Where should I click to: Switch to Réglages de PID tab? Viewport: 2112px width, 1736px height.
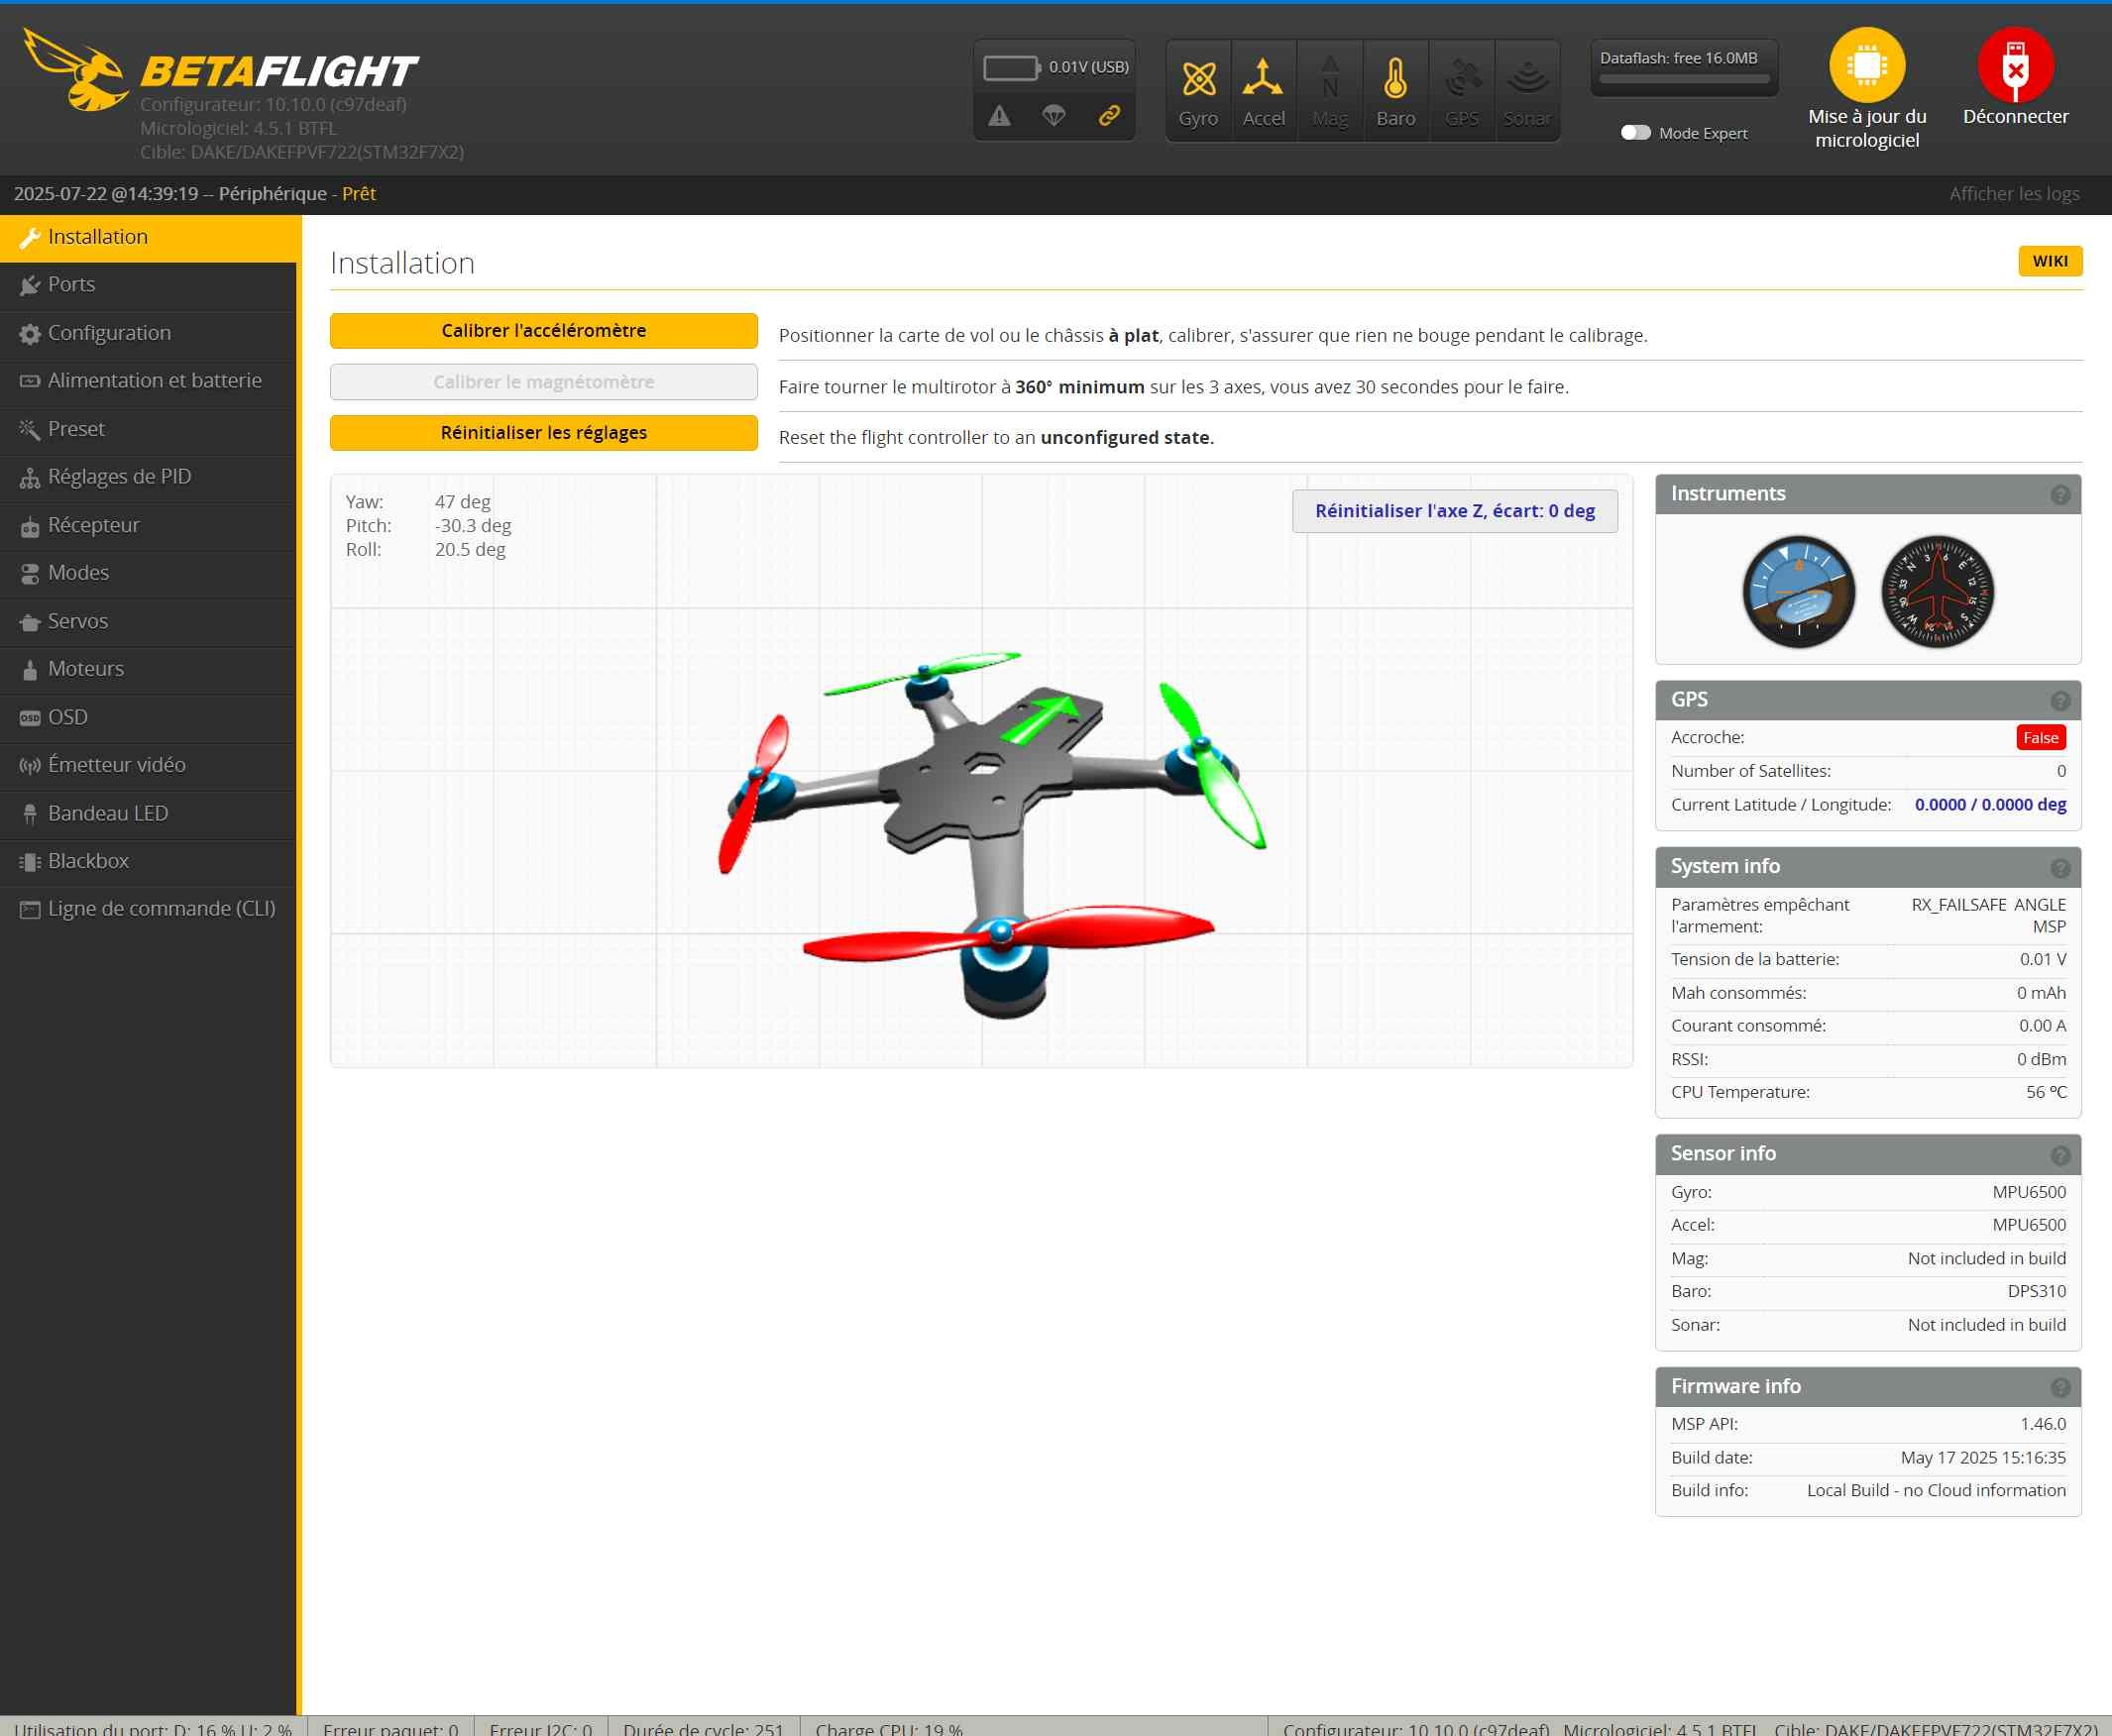pyautogui.click(x=119, y=477)
